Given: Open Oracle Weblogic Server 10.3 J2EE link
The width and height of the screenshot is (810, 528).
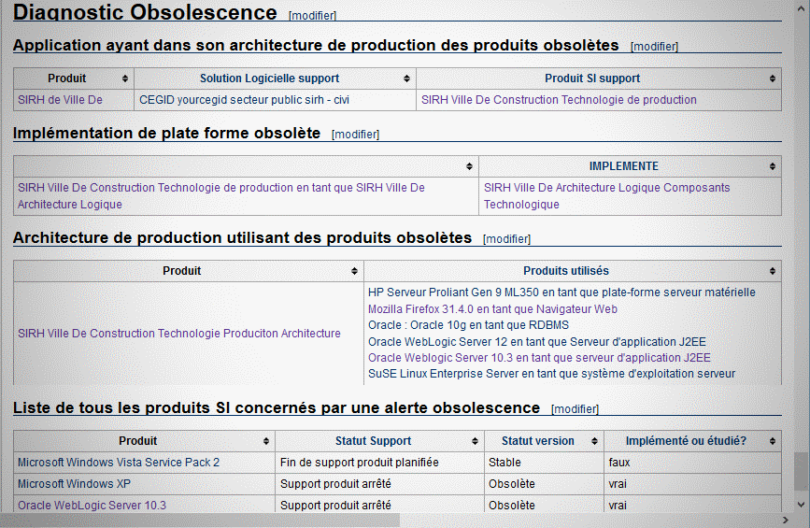Looking at the screenshot, I should tap(539, 358).
